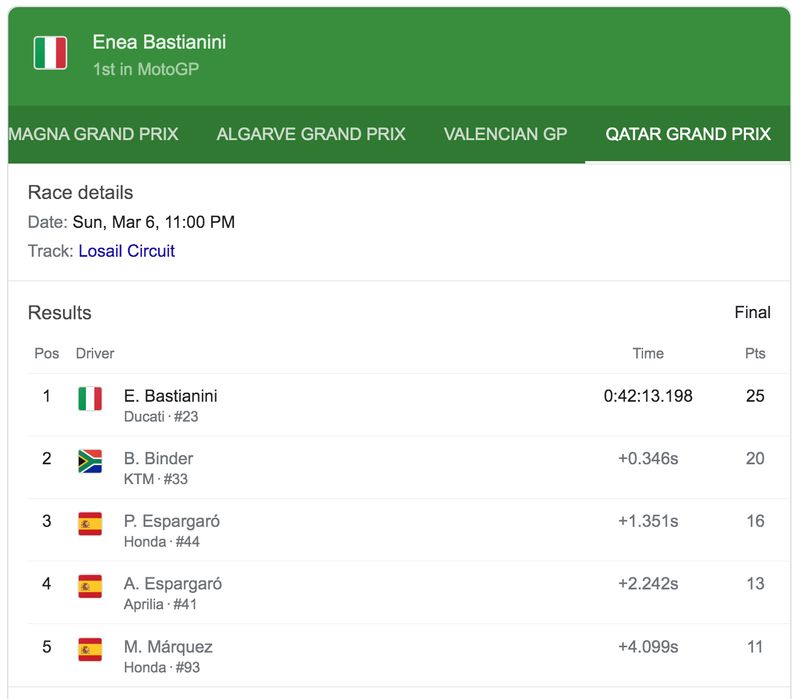Click the Final label above the points column

click(752, 313)
